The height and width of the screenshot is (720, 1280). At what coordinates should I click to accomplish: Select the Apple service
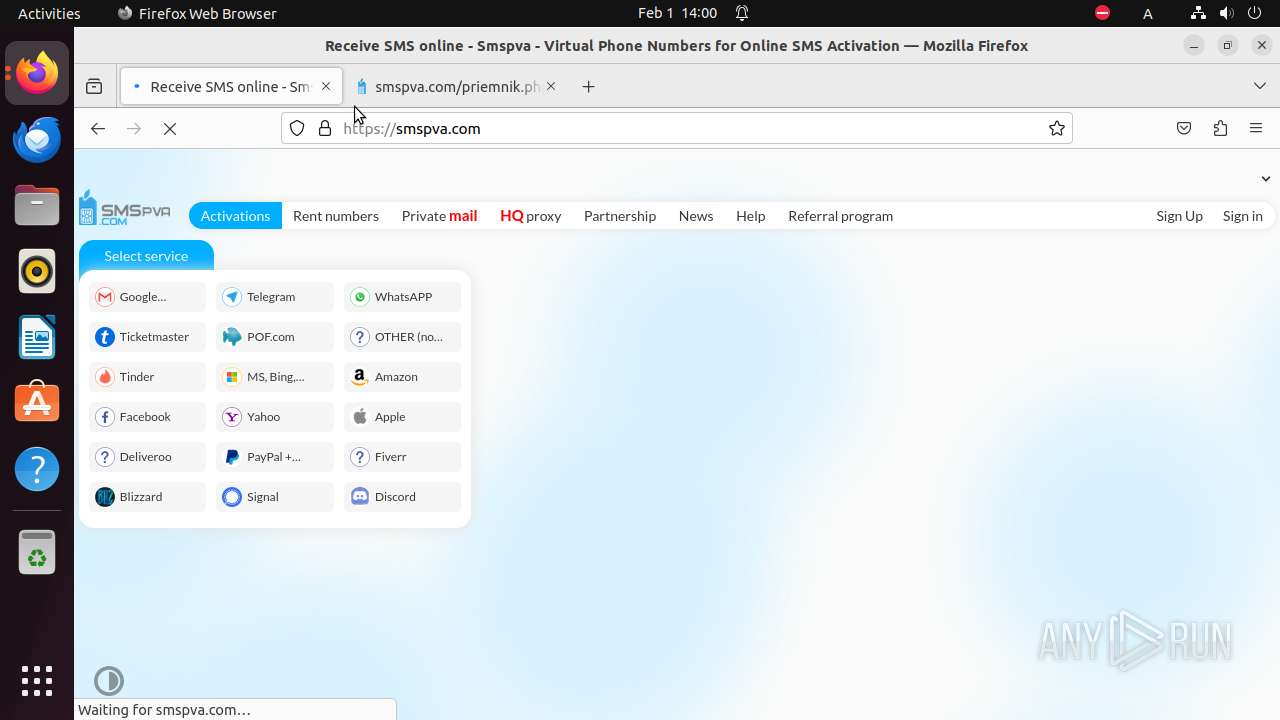(x=403, y=417)
